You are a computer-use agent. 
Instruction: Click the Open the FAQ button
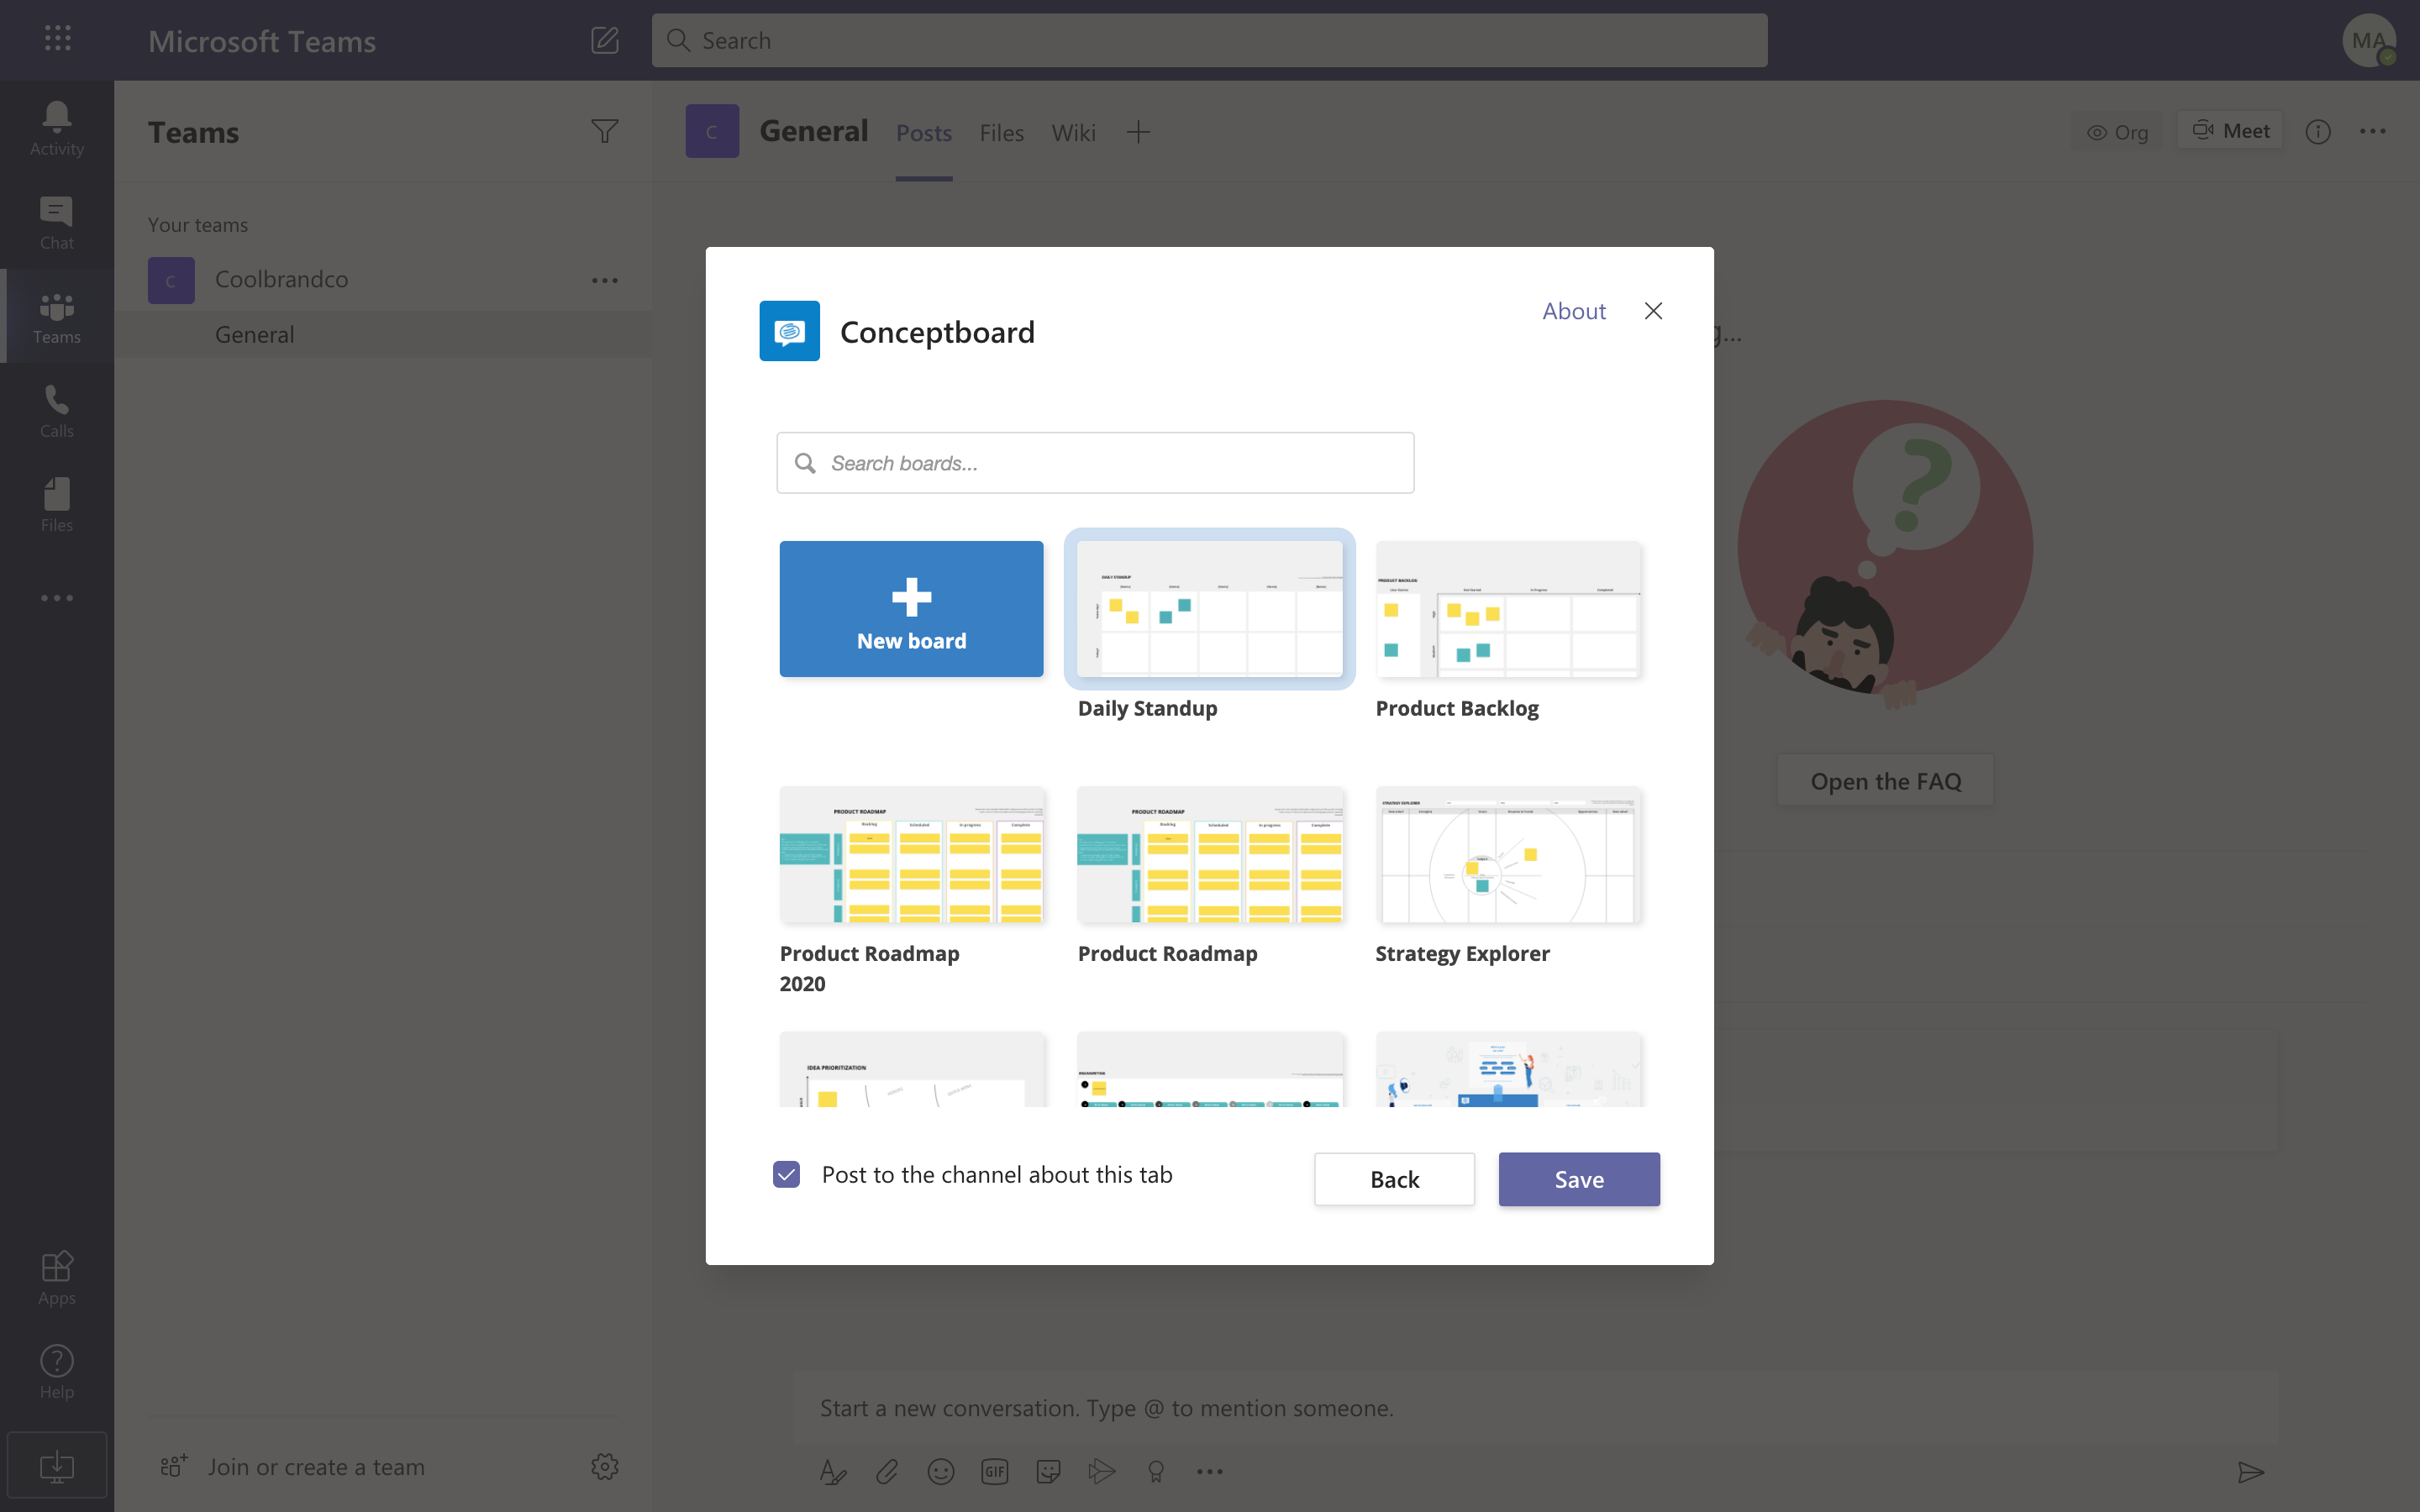click(x=1885, y=781)
